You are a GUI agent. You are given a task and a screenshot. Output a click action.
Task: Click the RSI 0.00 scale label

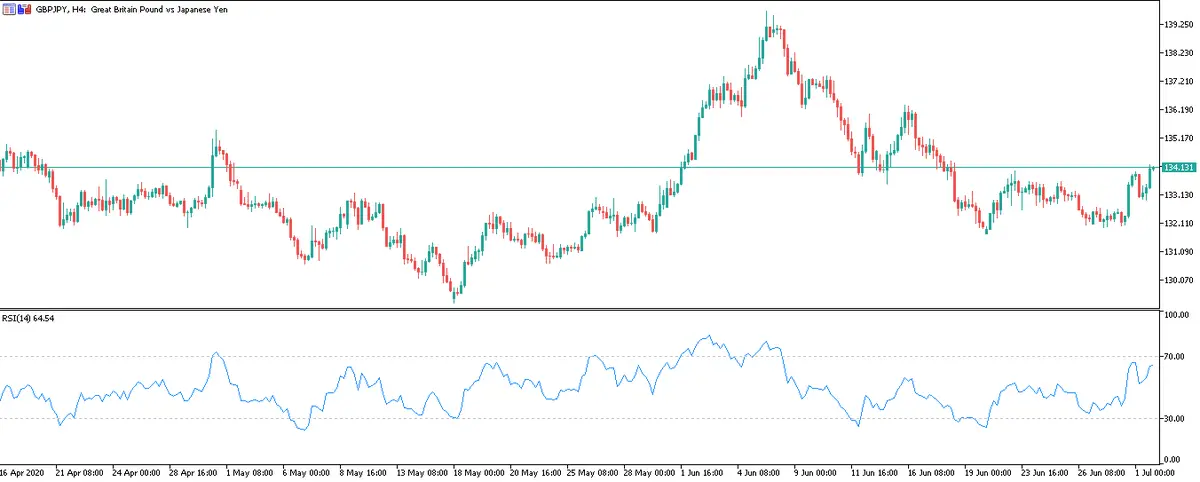[1172, 457]
